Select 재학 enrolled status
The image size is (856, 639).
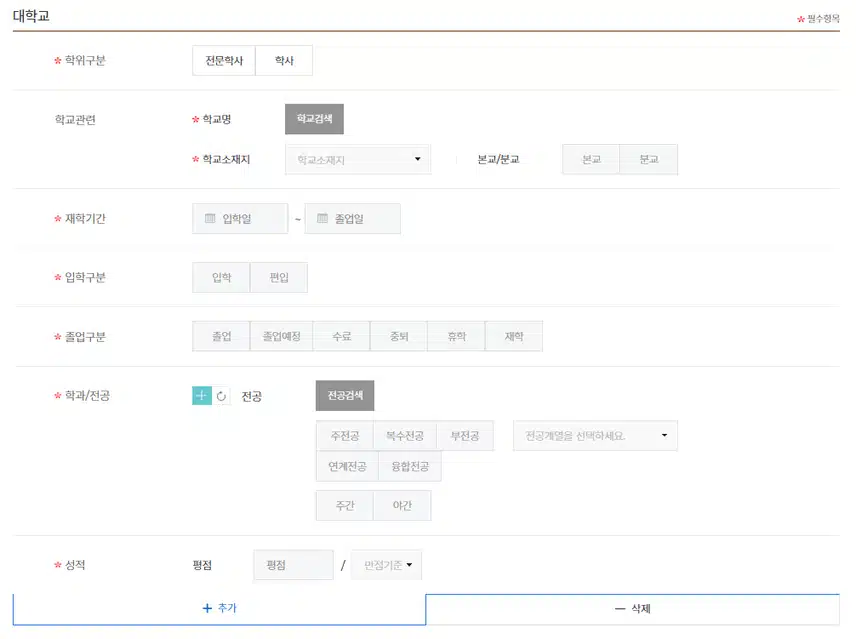(514, 336)
